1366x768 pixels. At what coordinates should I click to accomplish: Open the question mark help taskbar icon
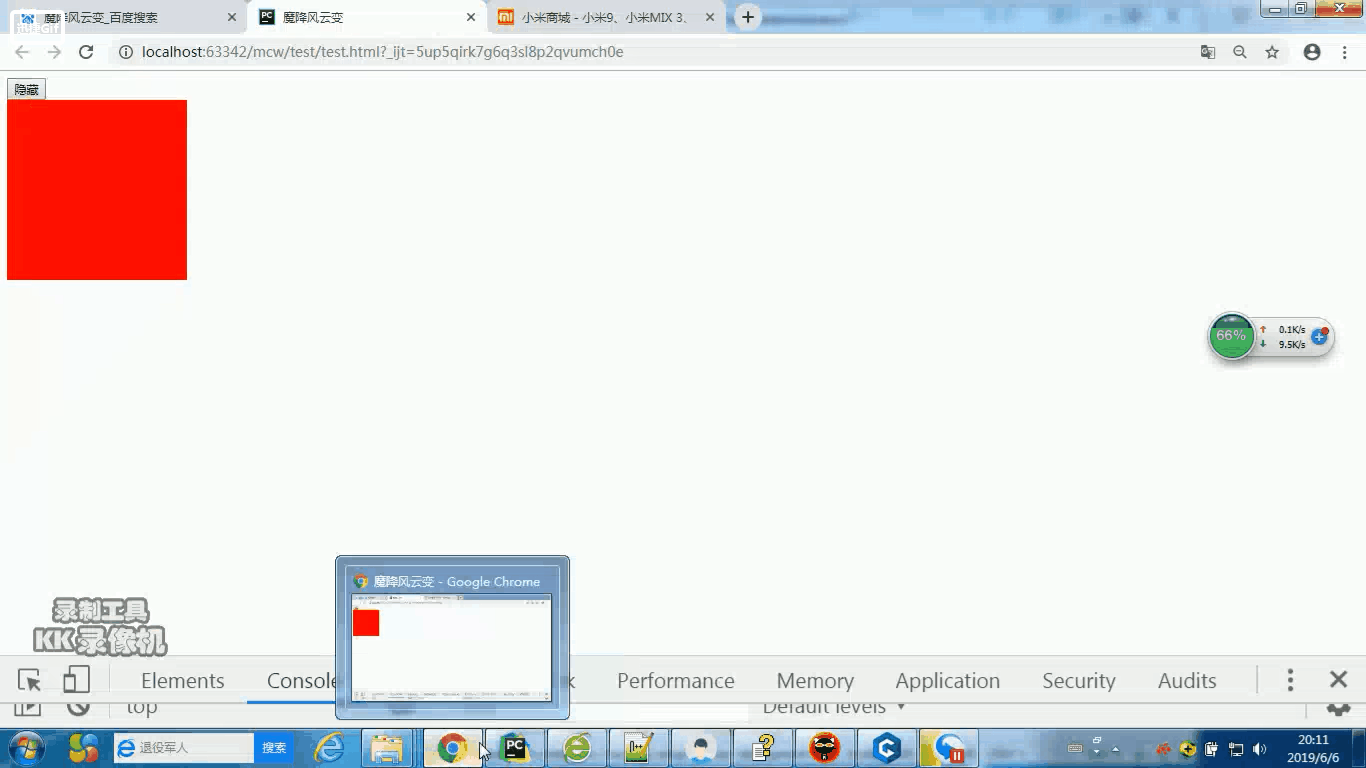tap(763, 748)
